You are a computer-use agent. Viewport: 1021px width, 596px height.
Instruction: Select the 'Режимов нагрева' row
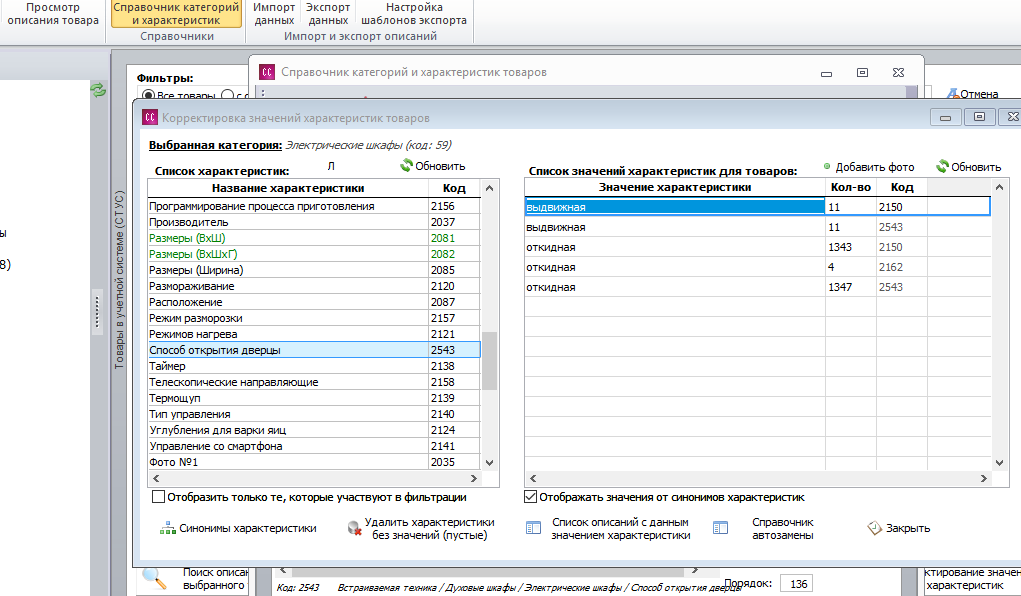(314, 334)
